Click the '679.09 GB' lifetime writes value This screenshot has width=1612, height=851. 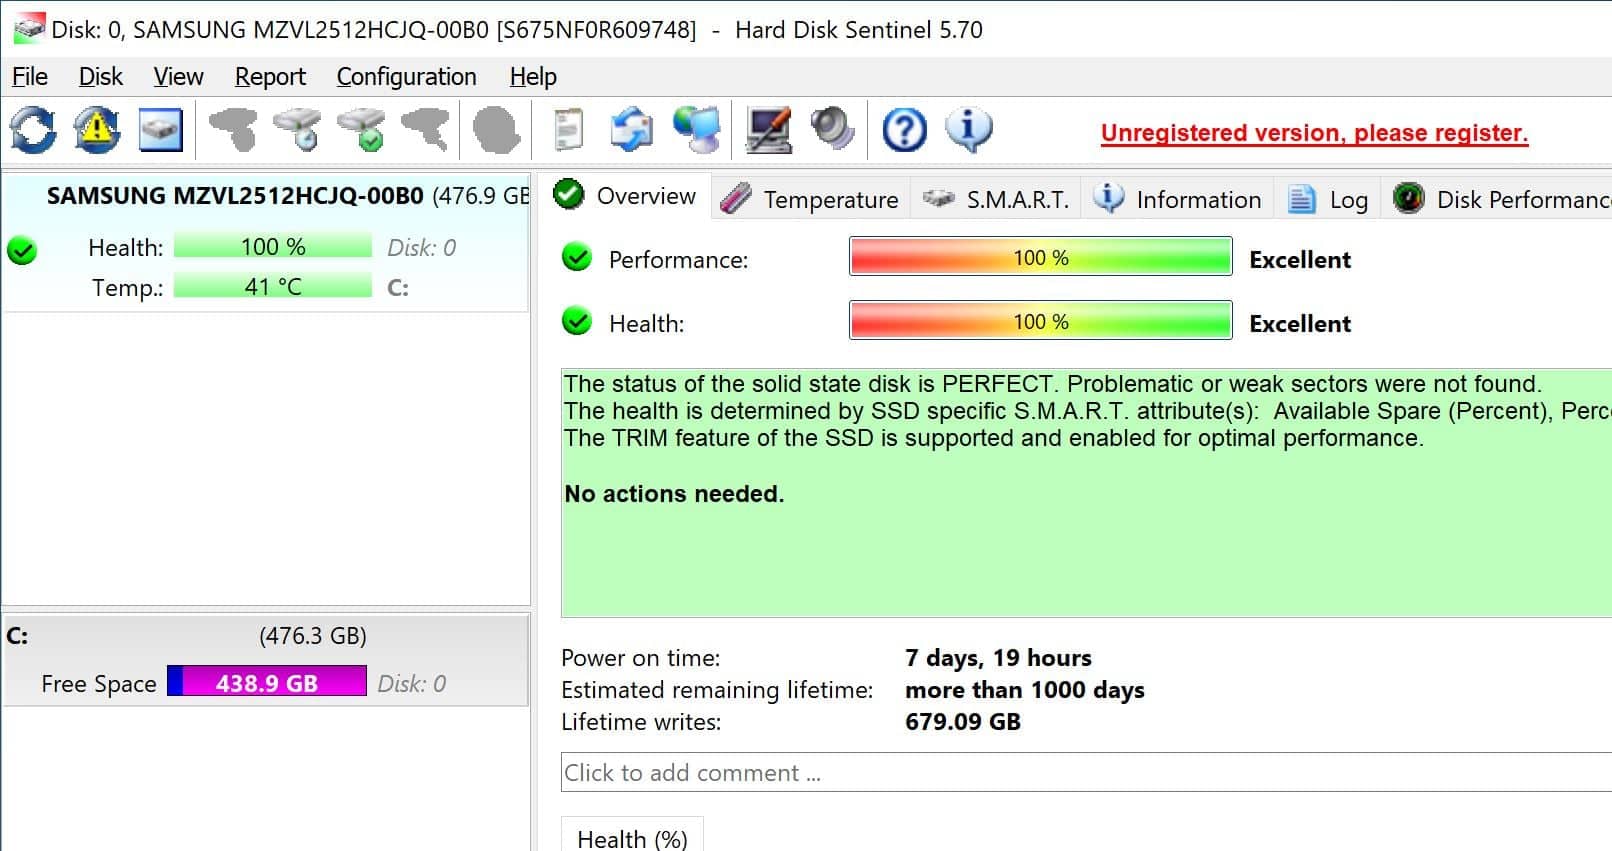click(x=963, y=721)
